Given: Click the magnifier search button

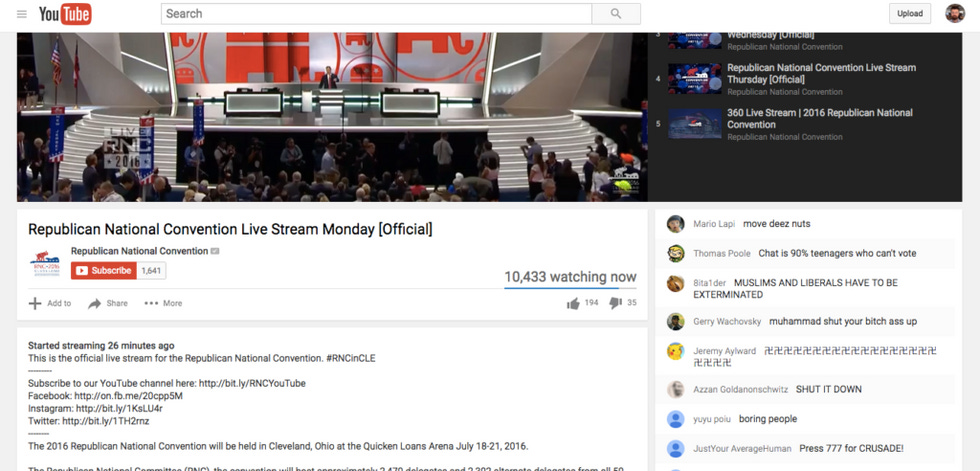Looking at the screenshot, I should pos(616,14).
